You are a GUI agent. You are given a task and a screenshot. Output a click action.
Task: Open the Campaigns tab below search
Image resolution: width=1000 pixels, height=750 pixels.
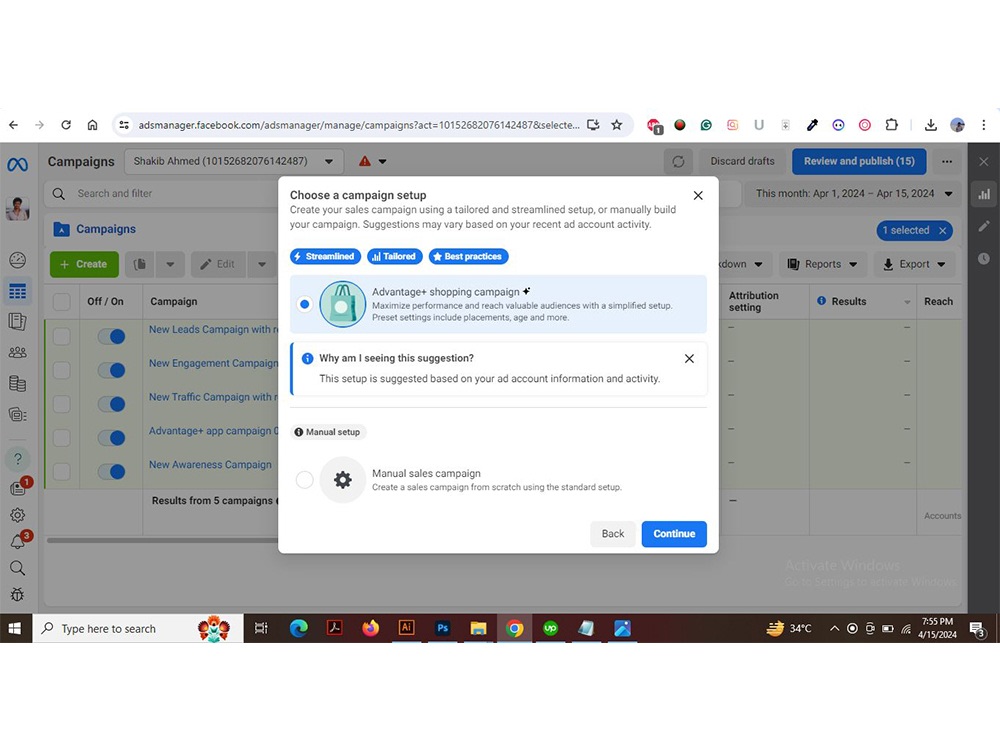(94, 229)
